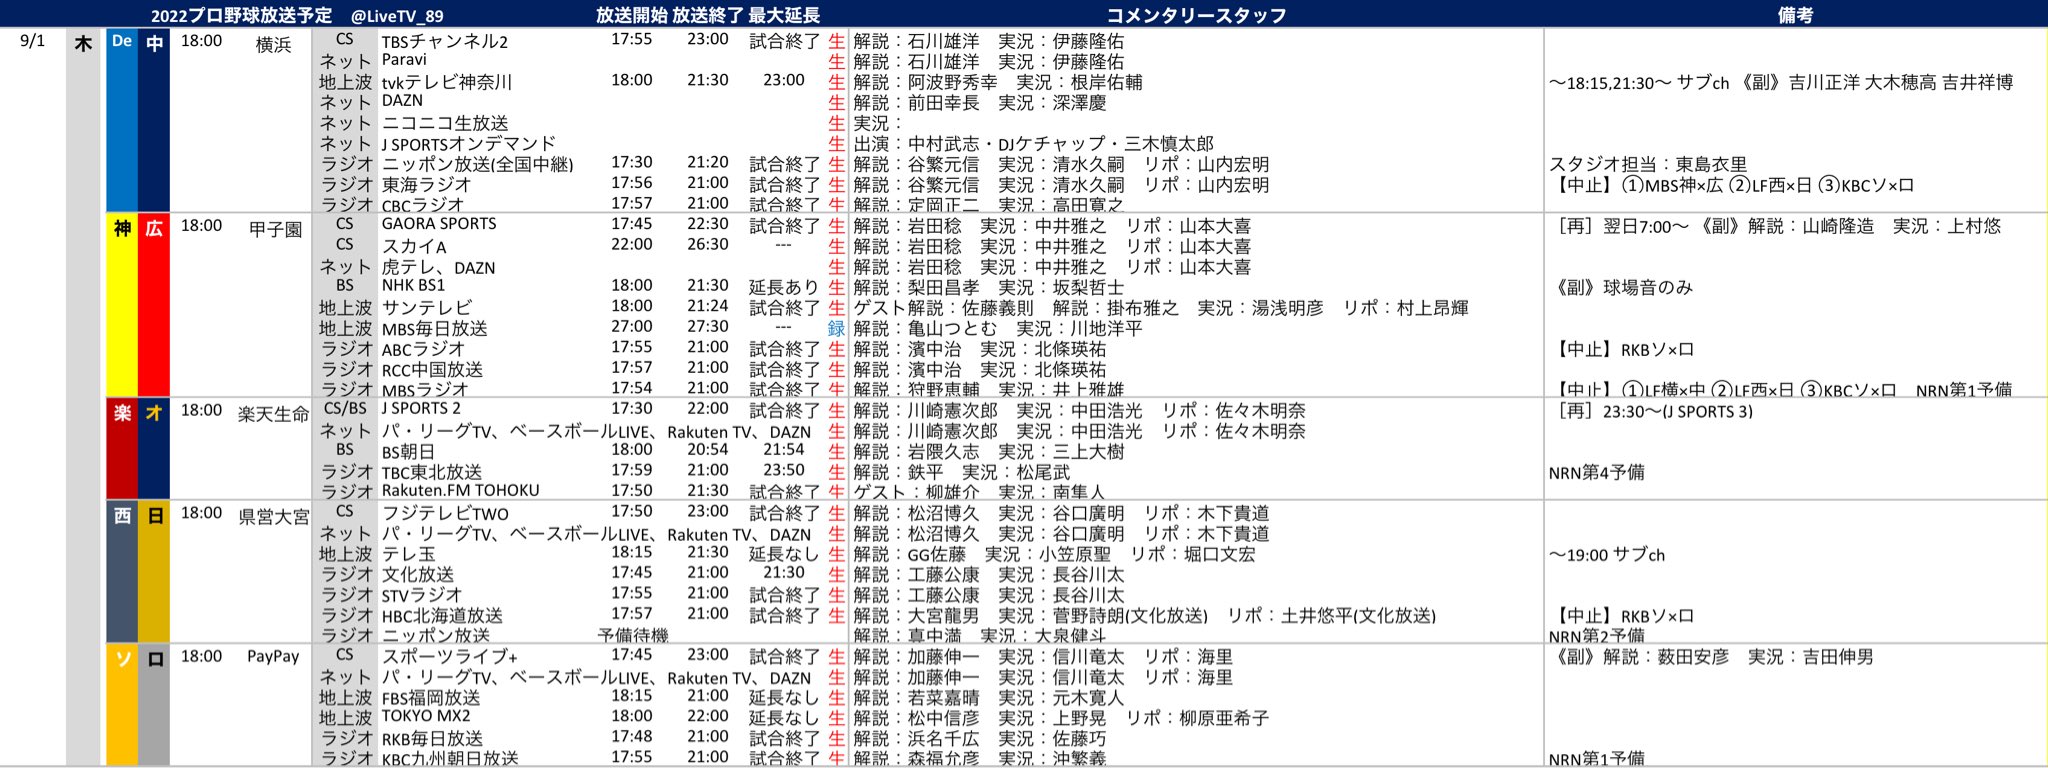Screen dimensions: 2048x768
Task: Click the 最大延長 column header
Action: pos(784,15)
